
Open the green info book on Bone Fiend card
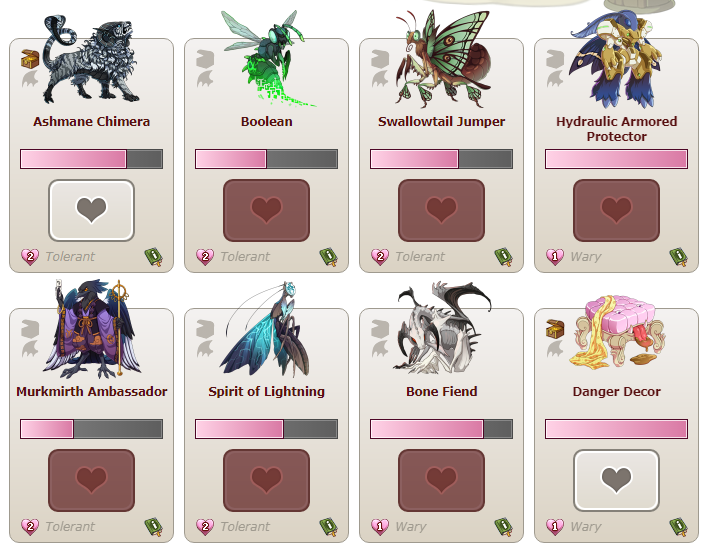pos(504,527)
